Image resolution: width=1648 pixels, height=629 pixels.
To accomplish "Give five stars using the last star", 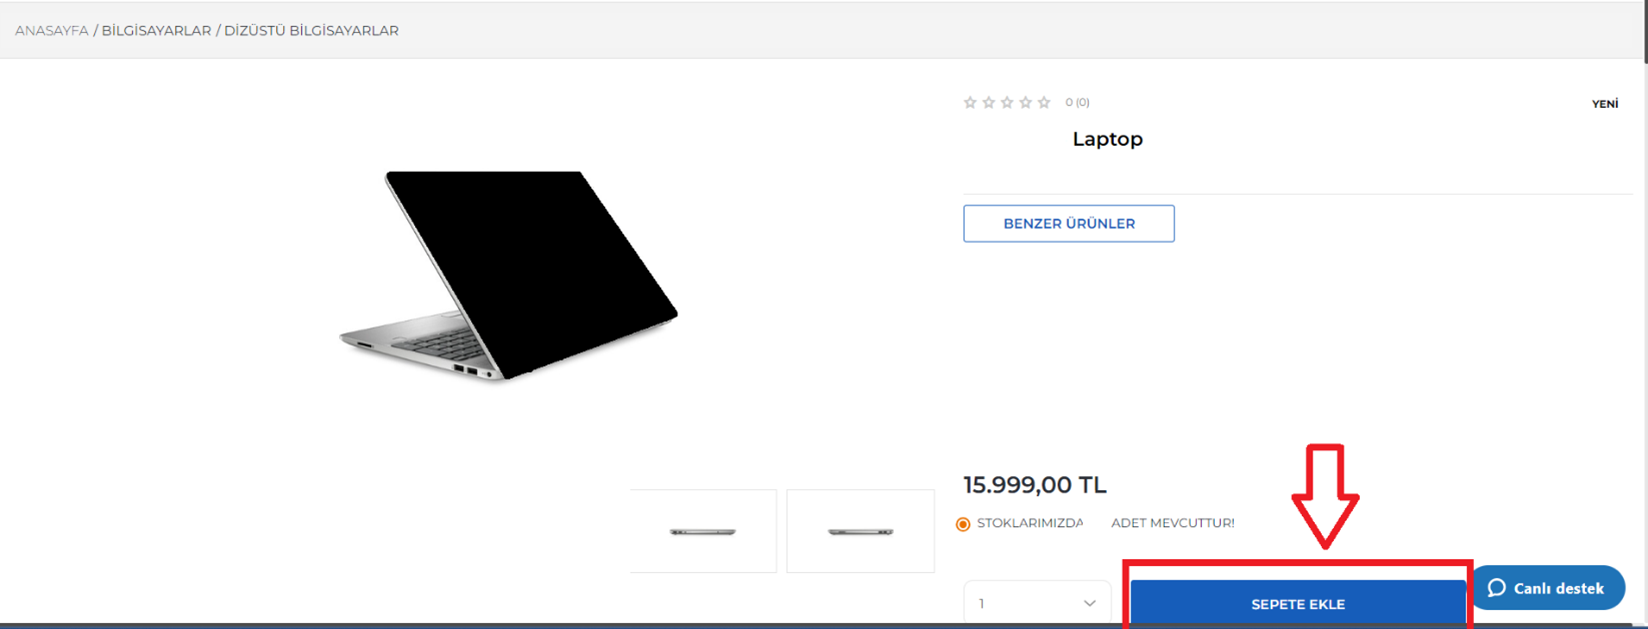I will (1044, 102).
